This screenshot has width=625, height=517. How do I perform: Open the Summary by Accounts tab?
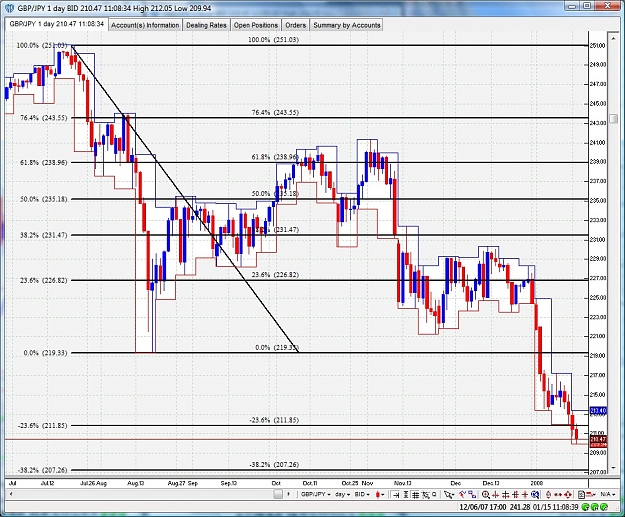click(346, 25)
